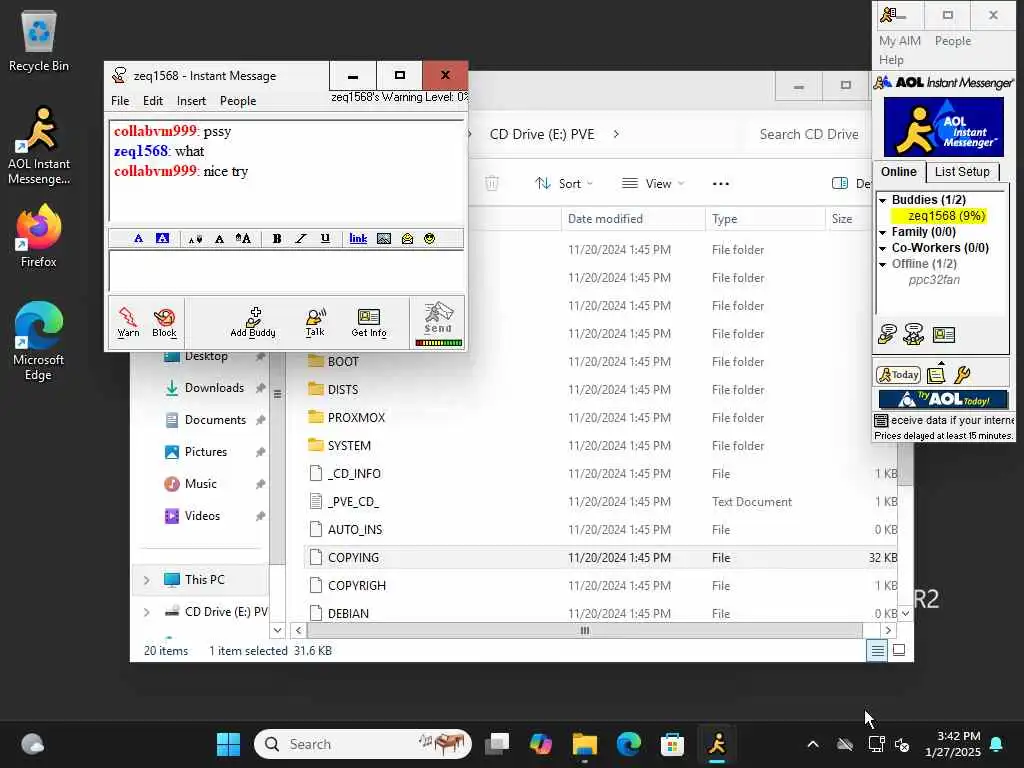Insert a hyperlink with the link button
The width and height of the screenshot is (1024, 768).
(x=358, y=238)
